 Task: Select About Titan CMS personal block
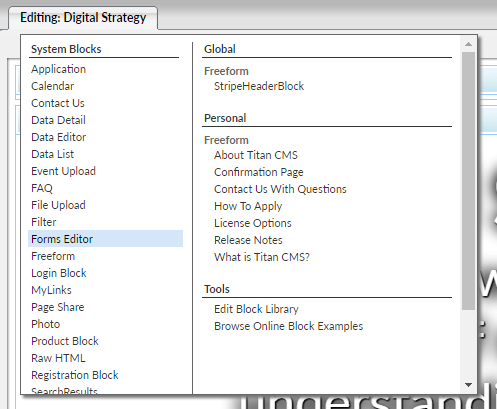click(256, 155)
